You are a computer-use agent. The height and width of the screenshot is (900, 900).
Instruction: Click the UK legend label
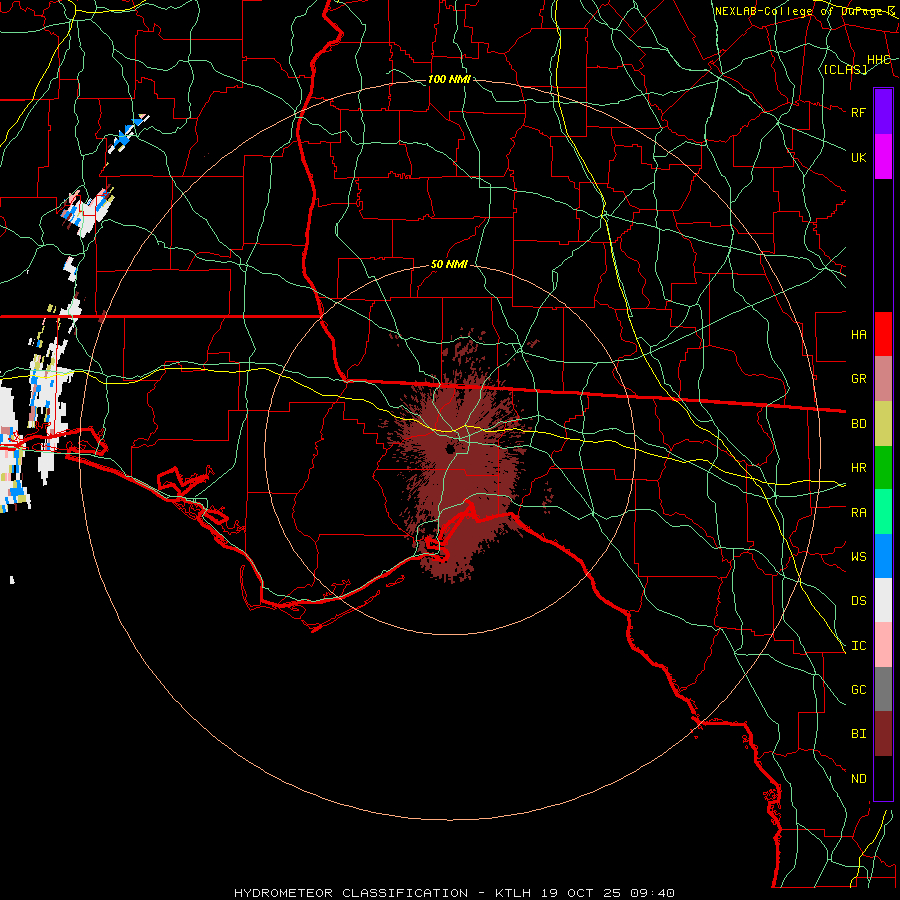tap(859, 157)
